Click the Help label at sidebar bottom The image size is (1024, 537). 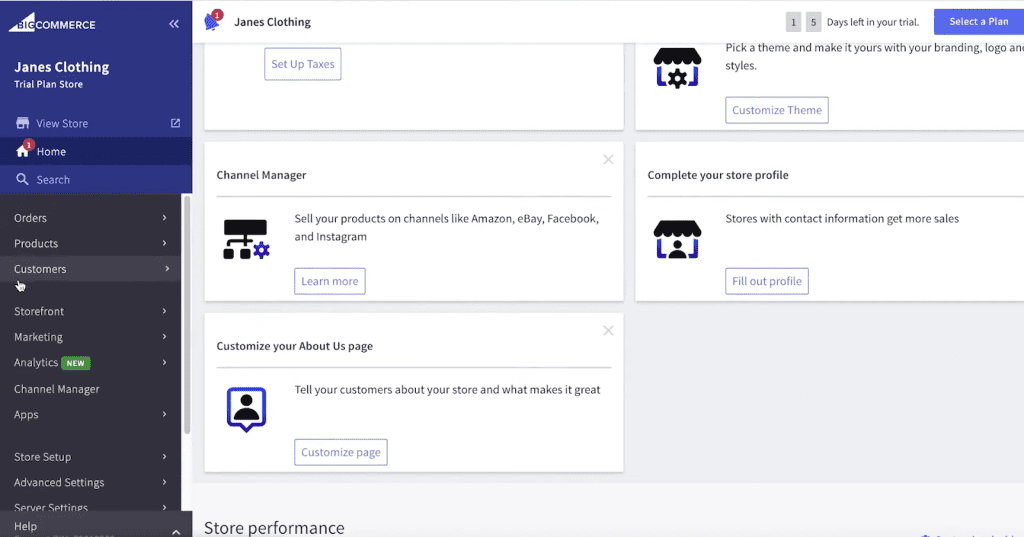point(25,526)
